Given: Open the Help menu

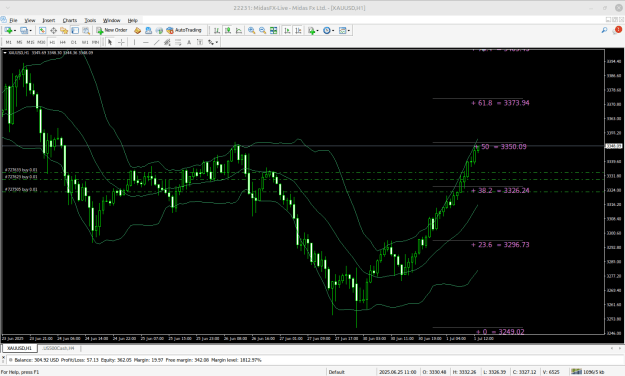Looking at the screenshot, I should [x=133, y=20].
